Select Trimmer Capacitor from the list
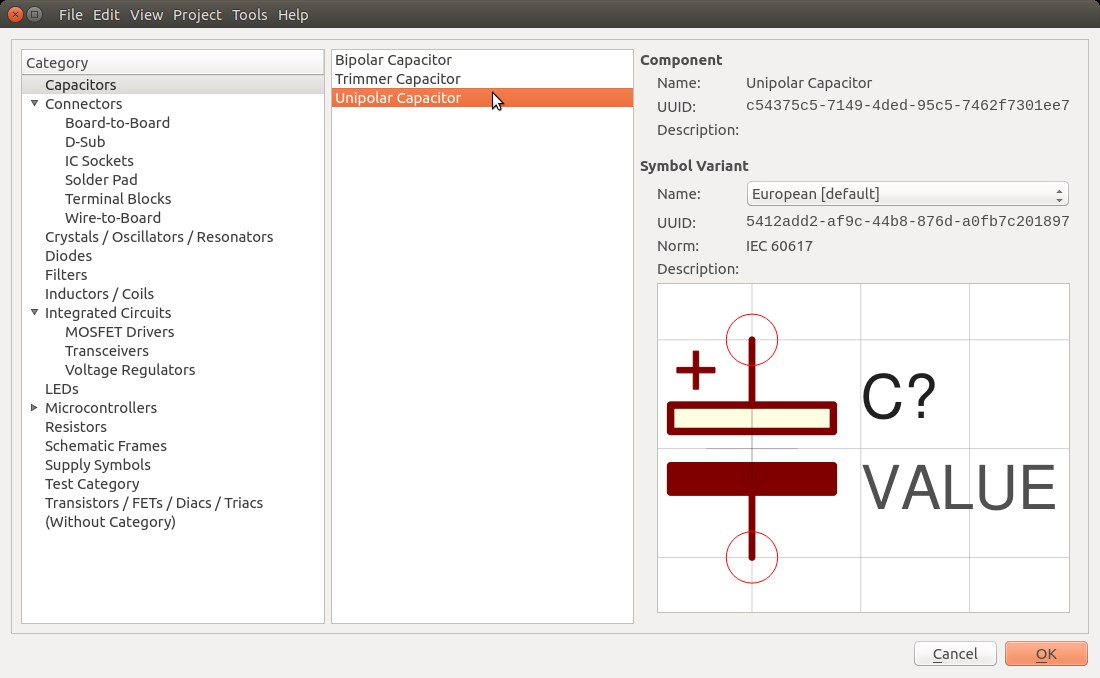 tap(397, 79)
